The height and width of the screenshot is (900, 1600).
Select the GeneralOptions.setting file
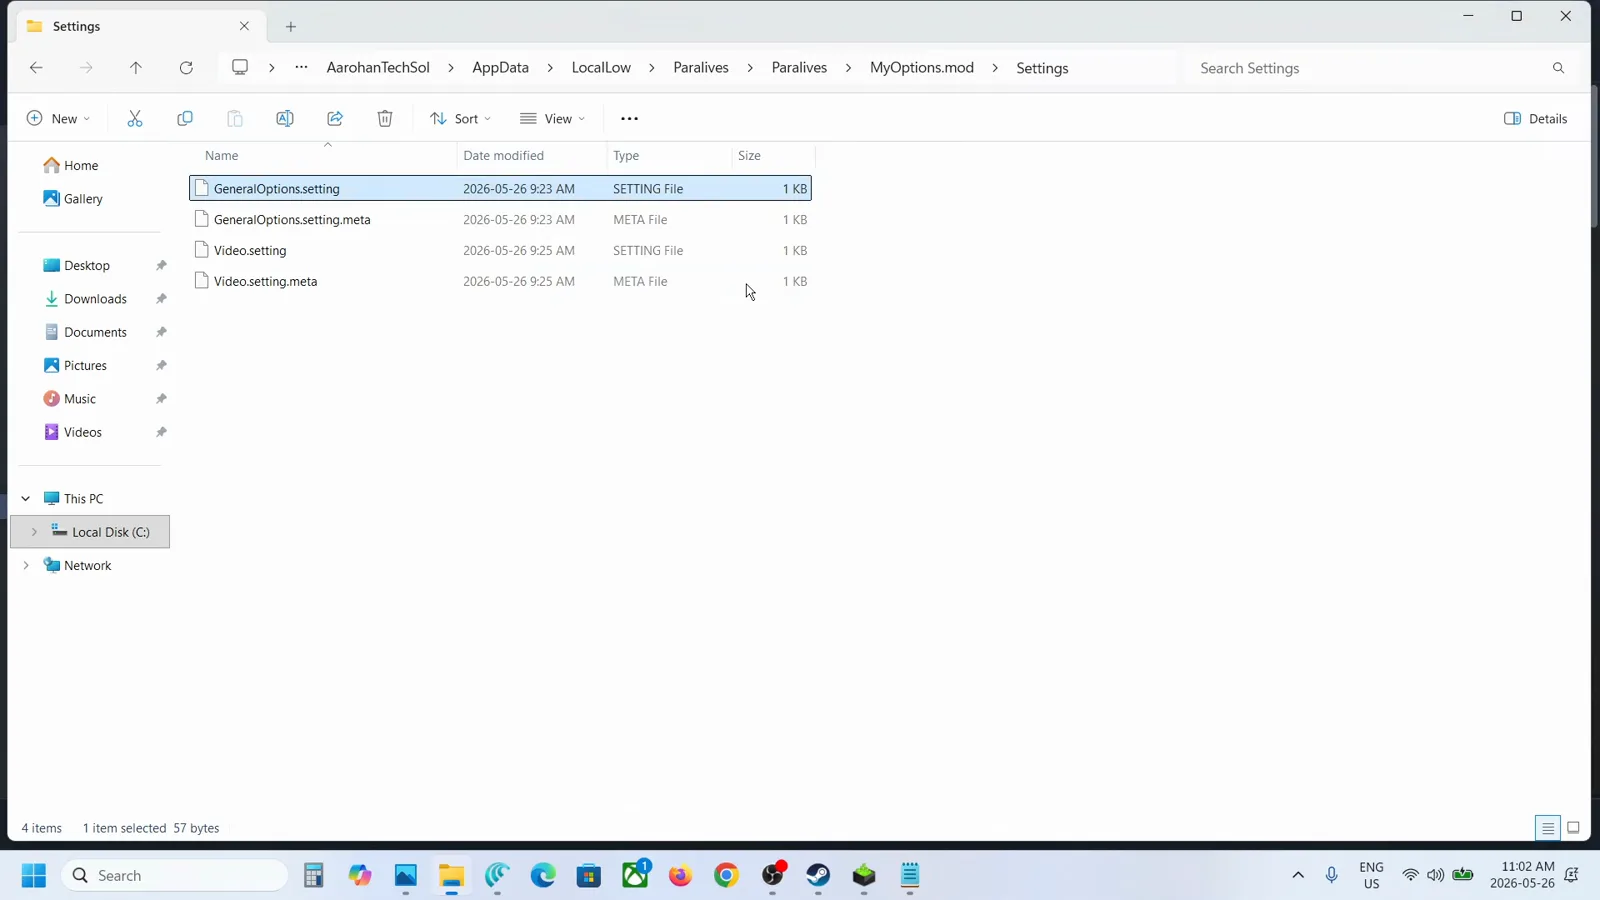pyautogui.click(x=500, y=188)
